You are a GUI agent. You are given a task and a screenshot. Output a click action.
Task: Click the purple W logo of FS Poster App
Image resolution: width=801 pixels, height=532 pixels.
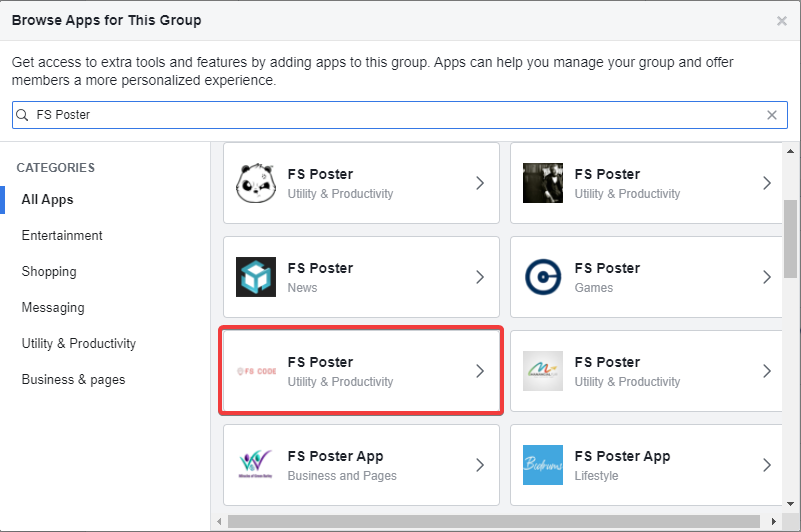tap(256, 464)
